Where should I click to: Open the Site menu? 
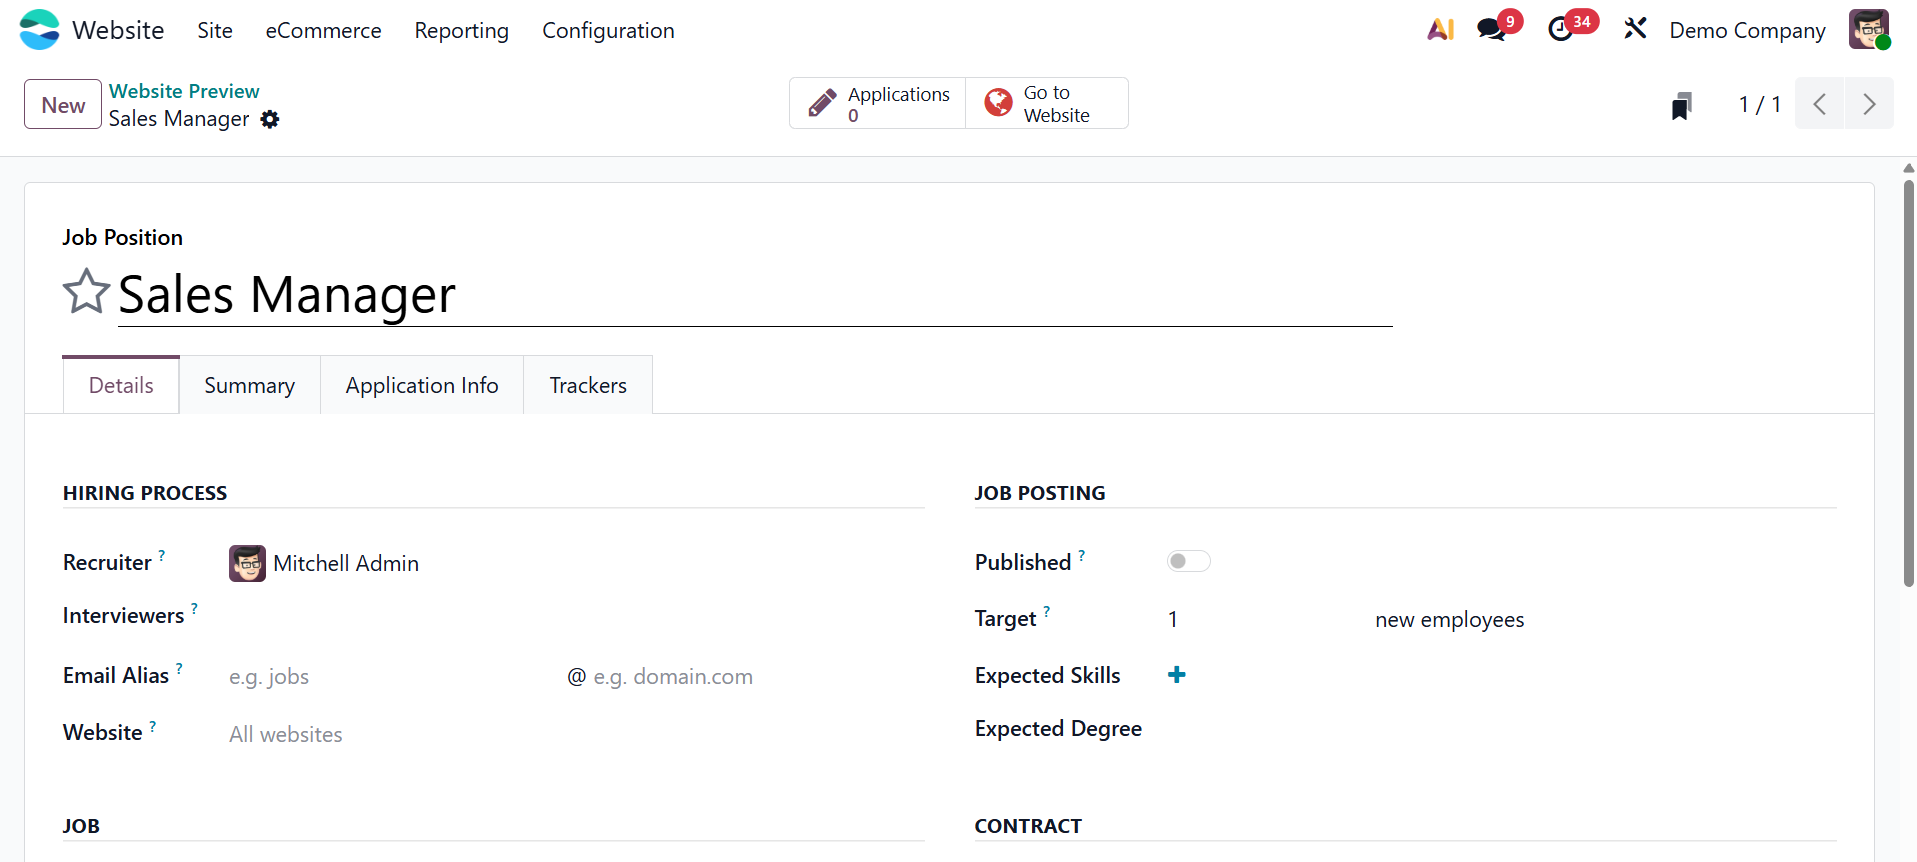click(x=215, y=31)
